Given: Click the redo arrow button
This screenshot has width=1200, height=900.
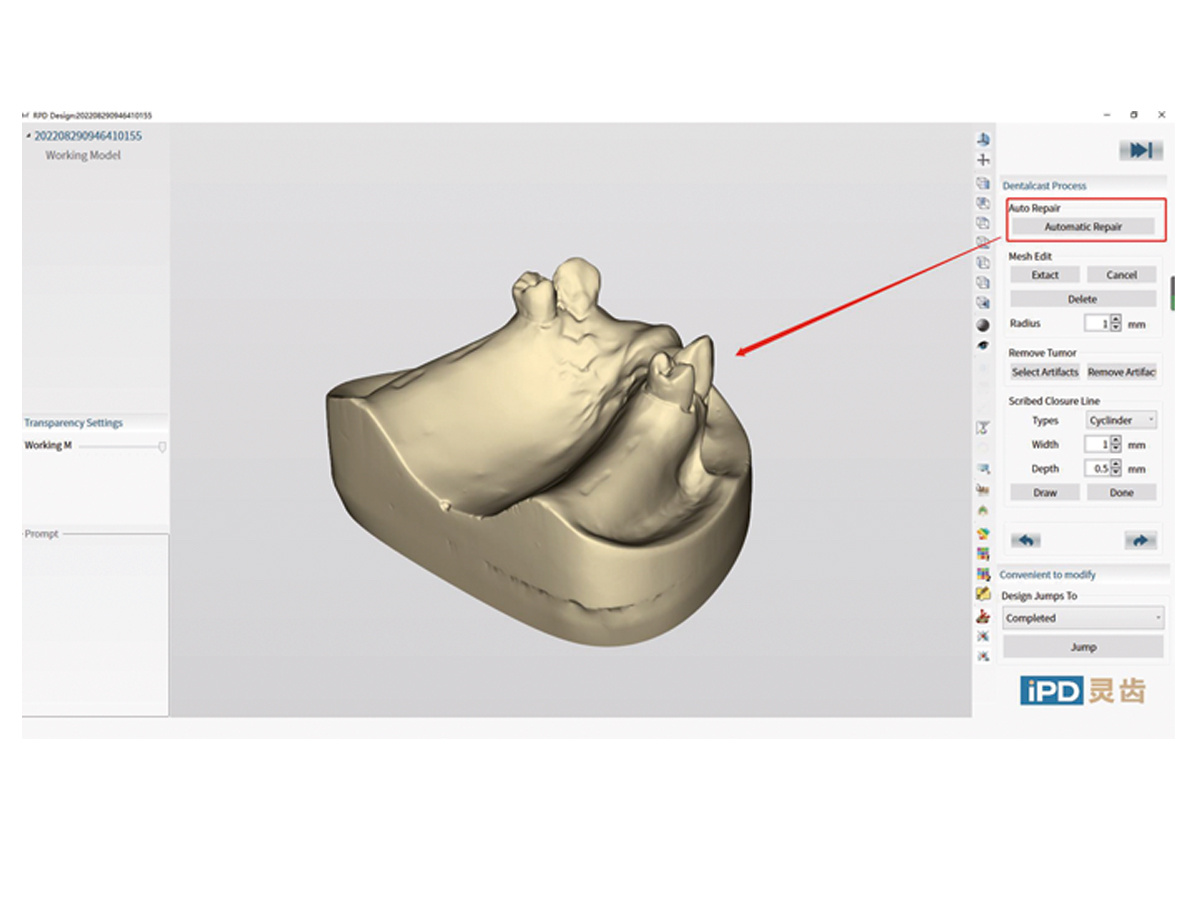Looking at the screenshot, I should [x=1140, y=540].
